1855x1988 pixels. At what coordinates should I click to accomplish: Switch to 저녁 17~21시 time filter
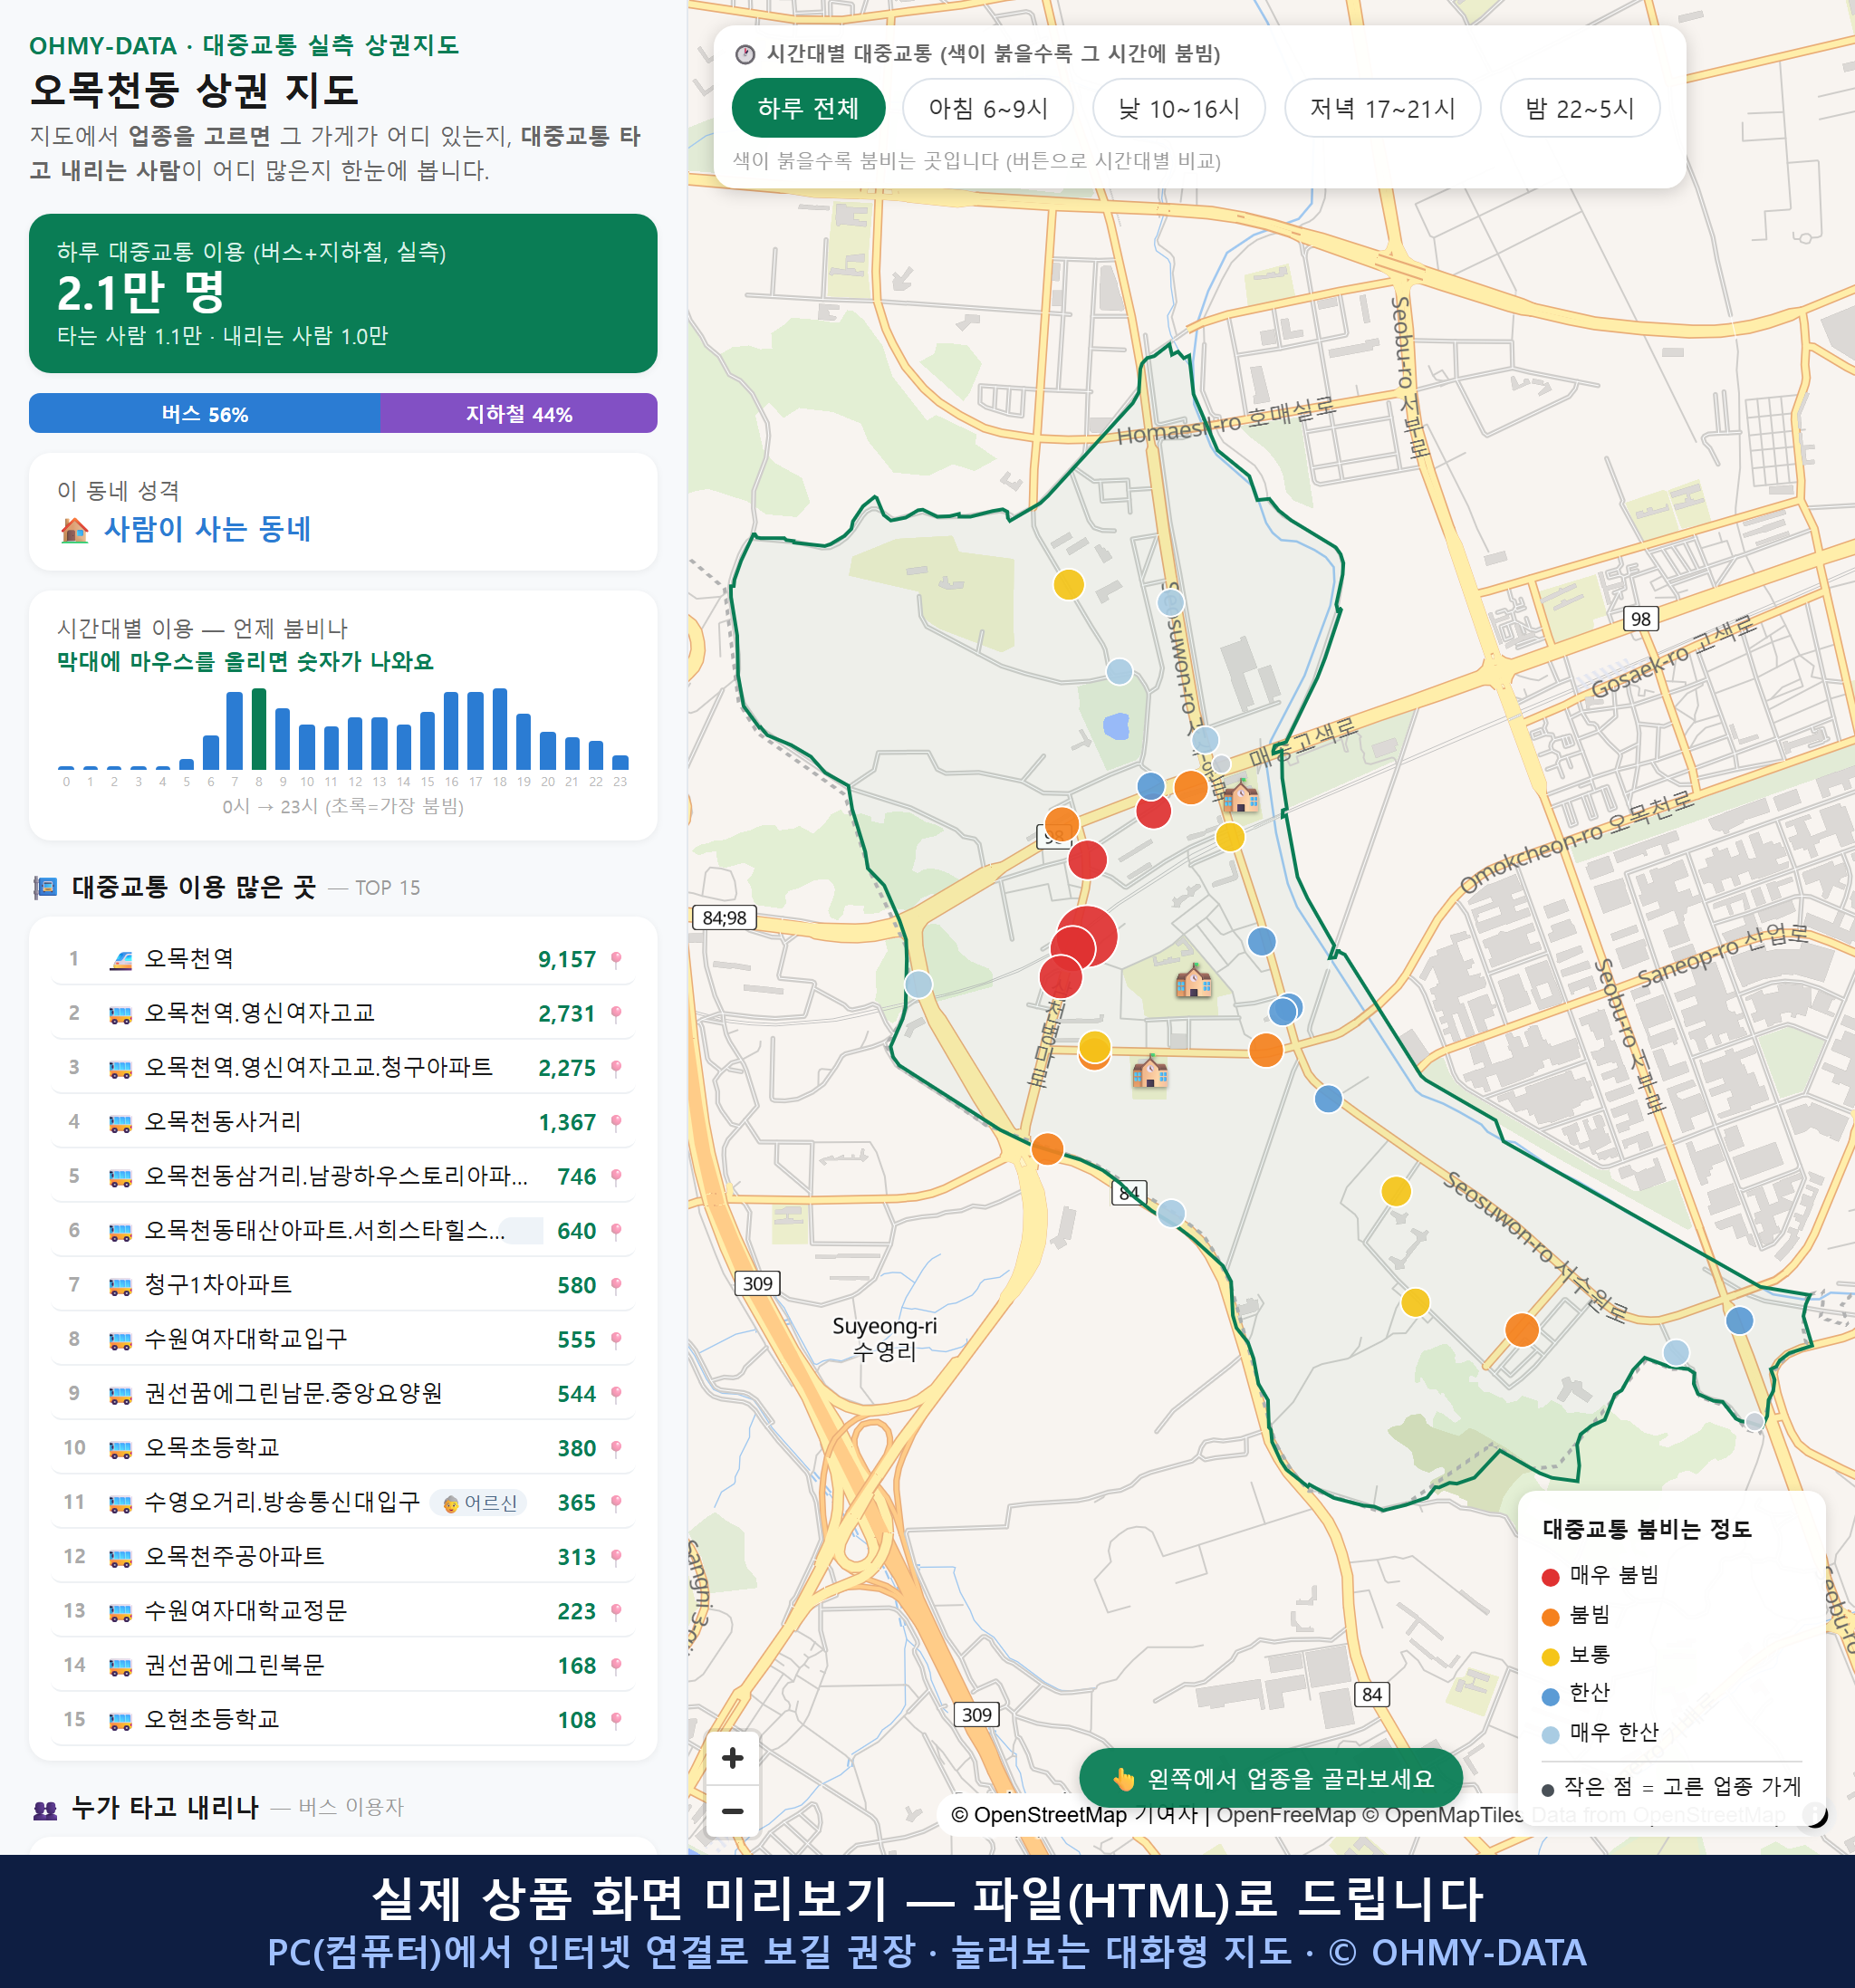pos(1382,108)
